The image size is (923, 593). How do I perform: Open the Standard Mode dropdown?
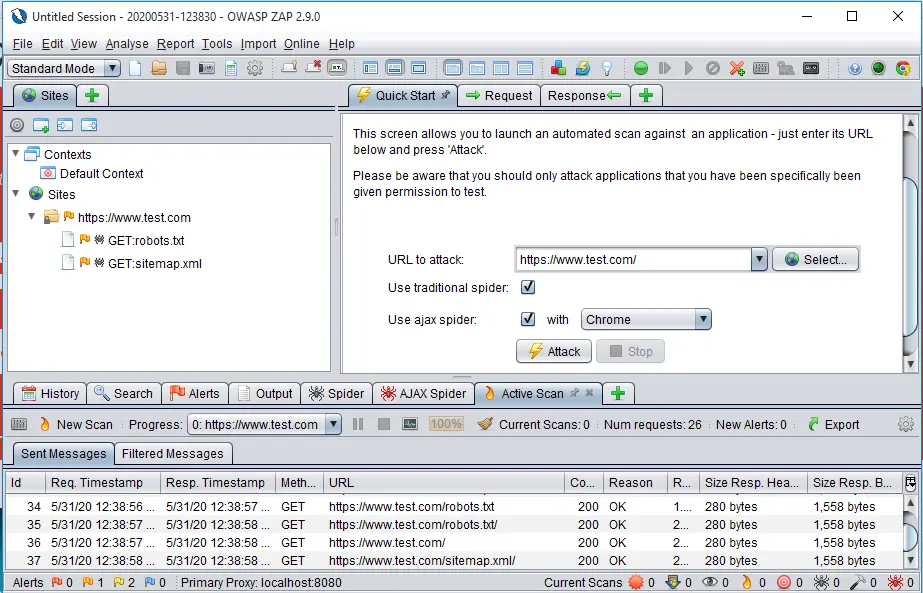[112, 68]
